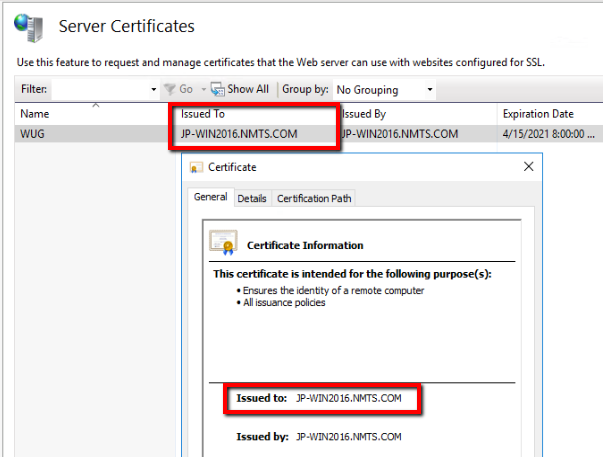Click inside the Filter text field
603x457 pixels.
pos(101,90)
